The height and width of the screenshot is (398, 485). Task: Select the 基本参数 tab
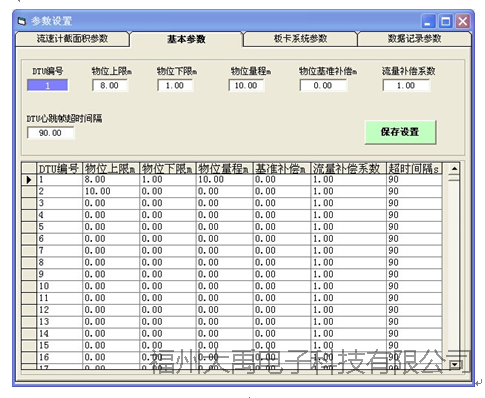(186, 39)
